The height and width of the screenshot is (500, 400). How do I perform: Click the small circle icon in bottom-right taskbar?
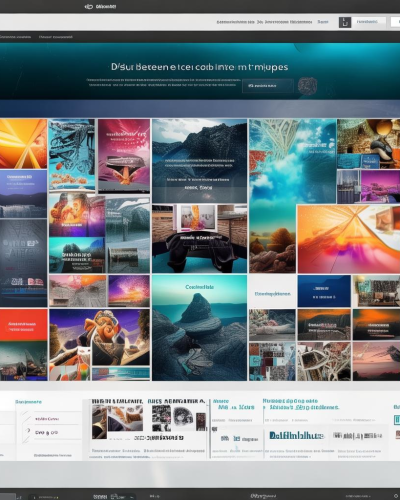[396, 496]
